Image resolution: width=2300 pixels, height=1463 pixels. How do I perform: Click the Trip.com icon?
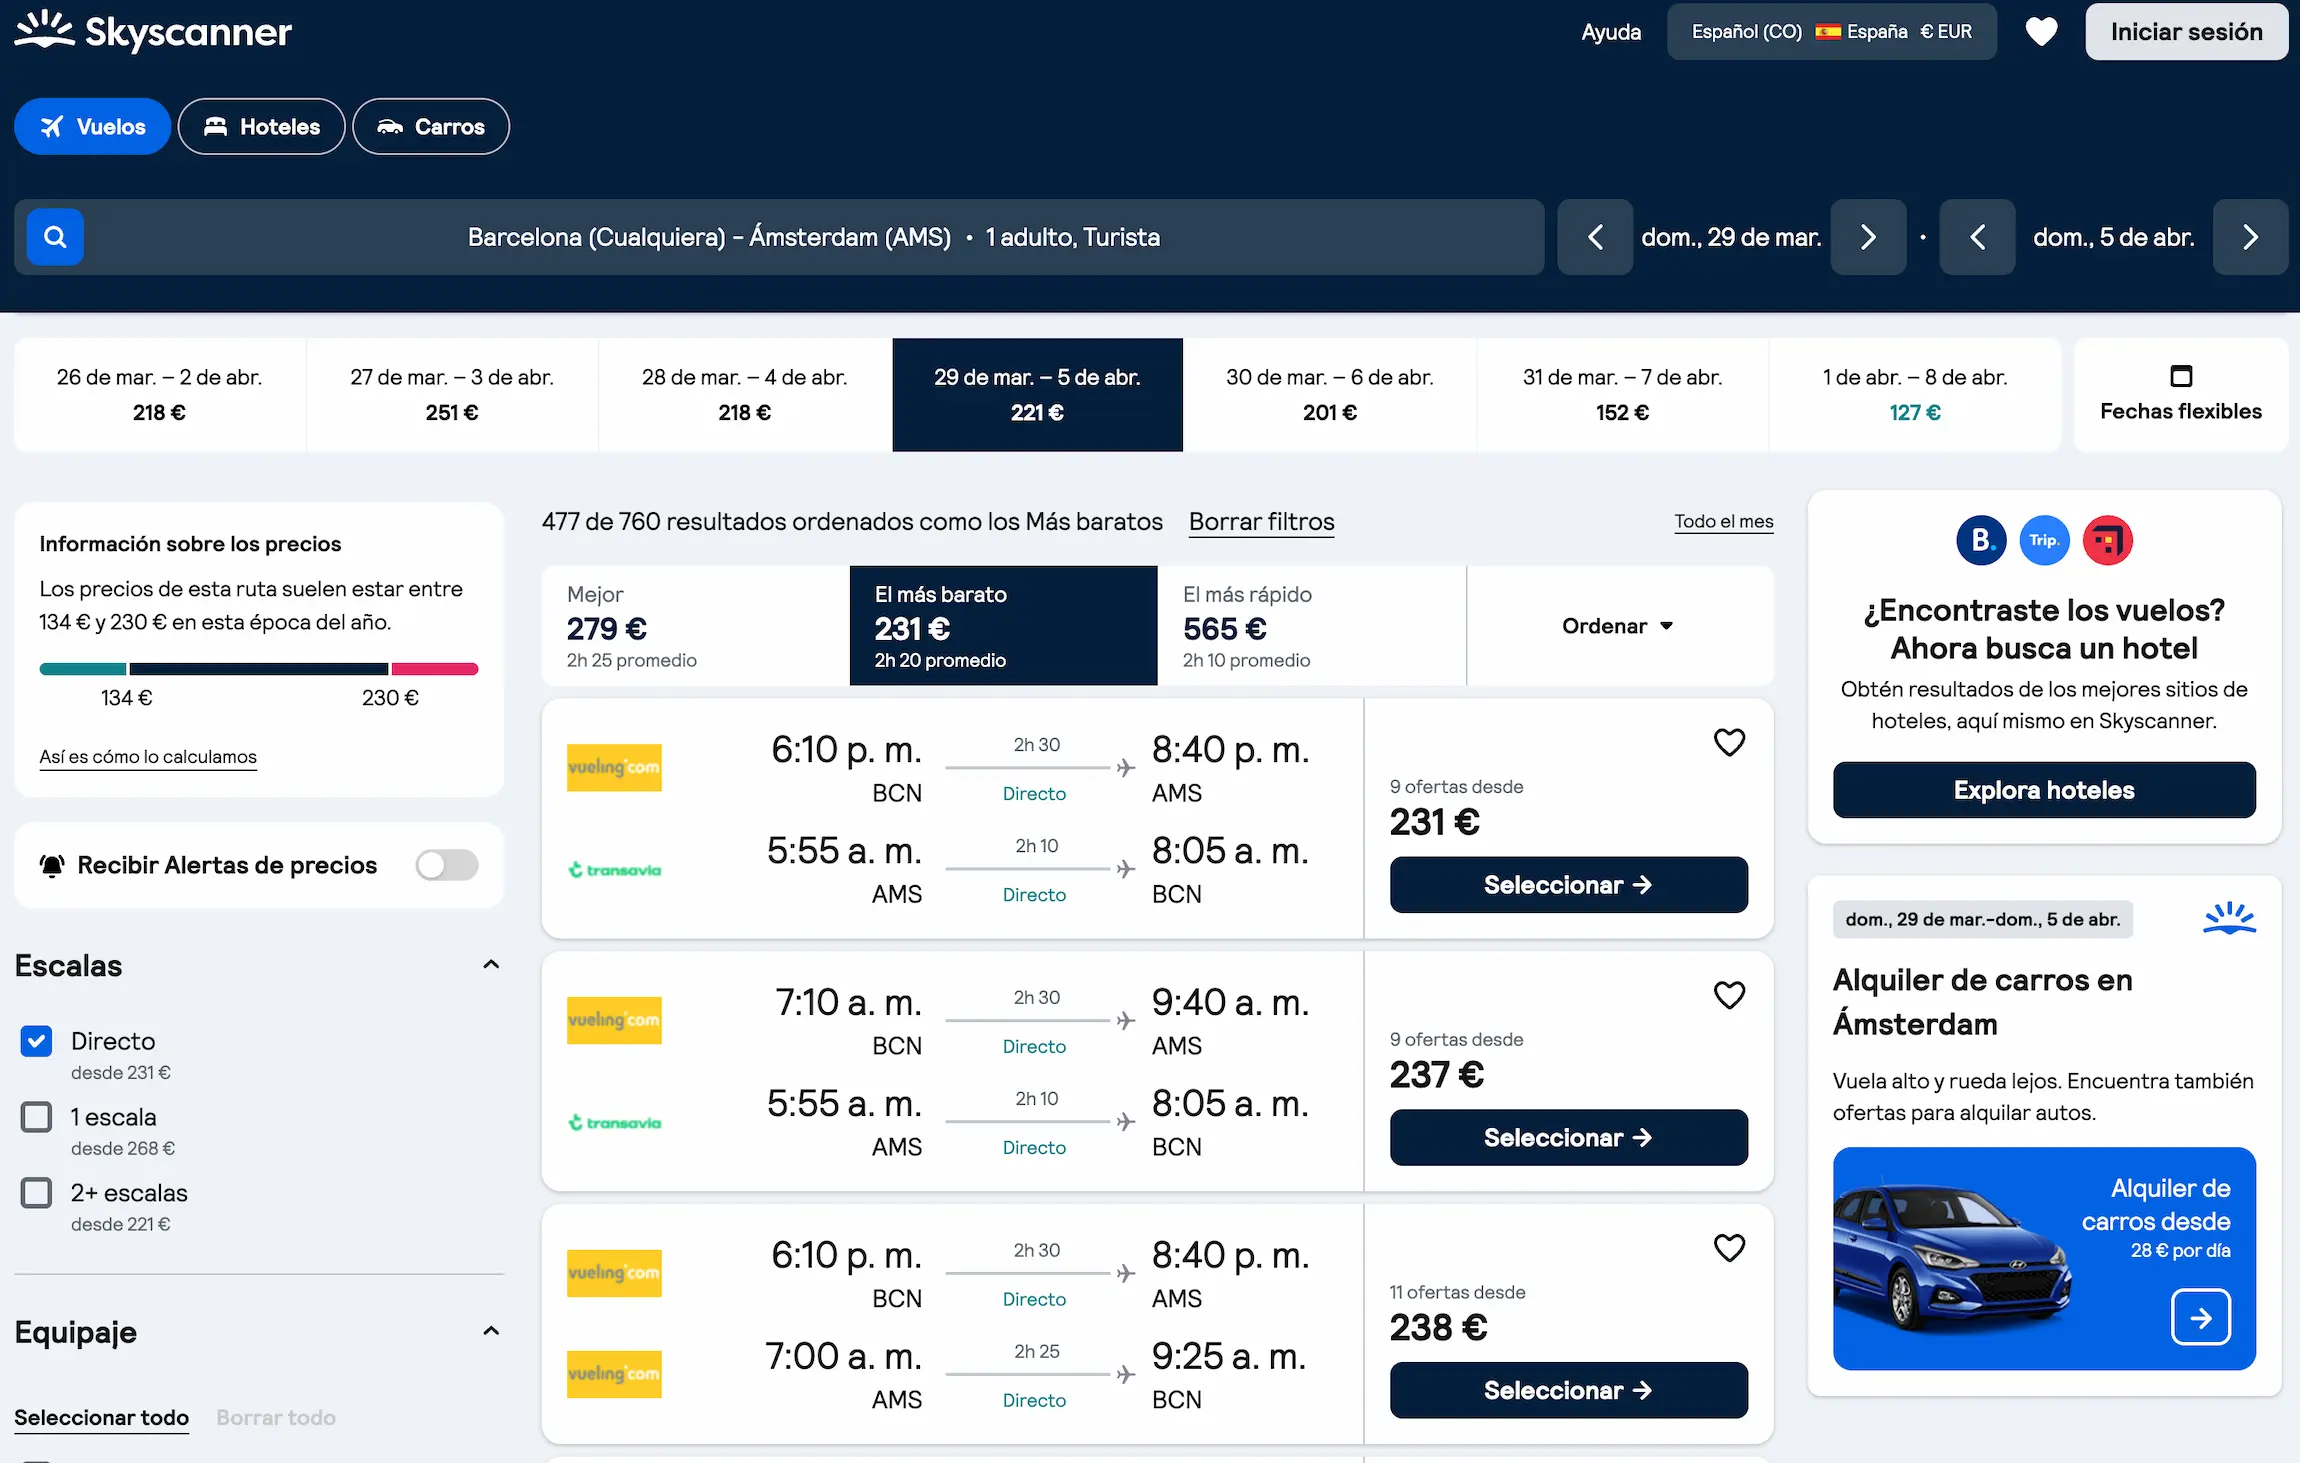coord(2044,539)
